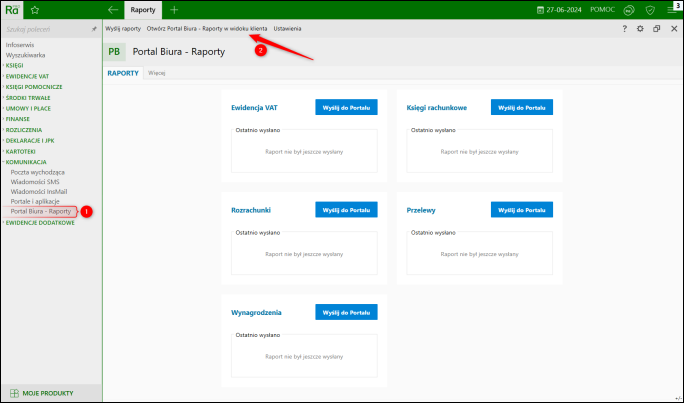Expand the UMOWY I PŁACE section
The width and height of the screenshot is (684, 403).
(x=28, y=108)
